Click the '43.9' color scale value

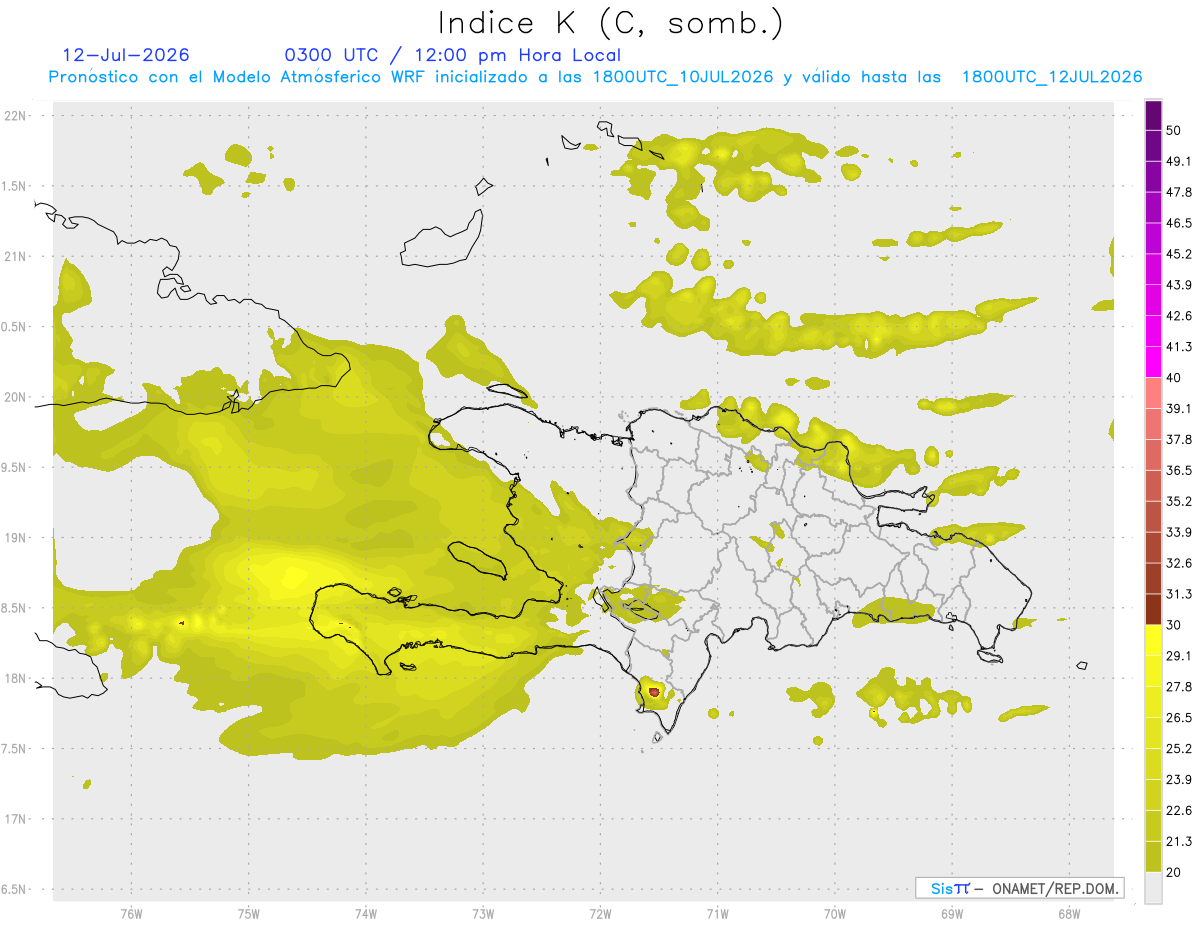point(1178,285)
